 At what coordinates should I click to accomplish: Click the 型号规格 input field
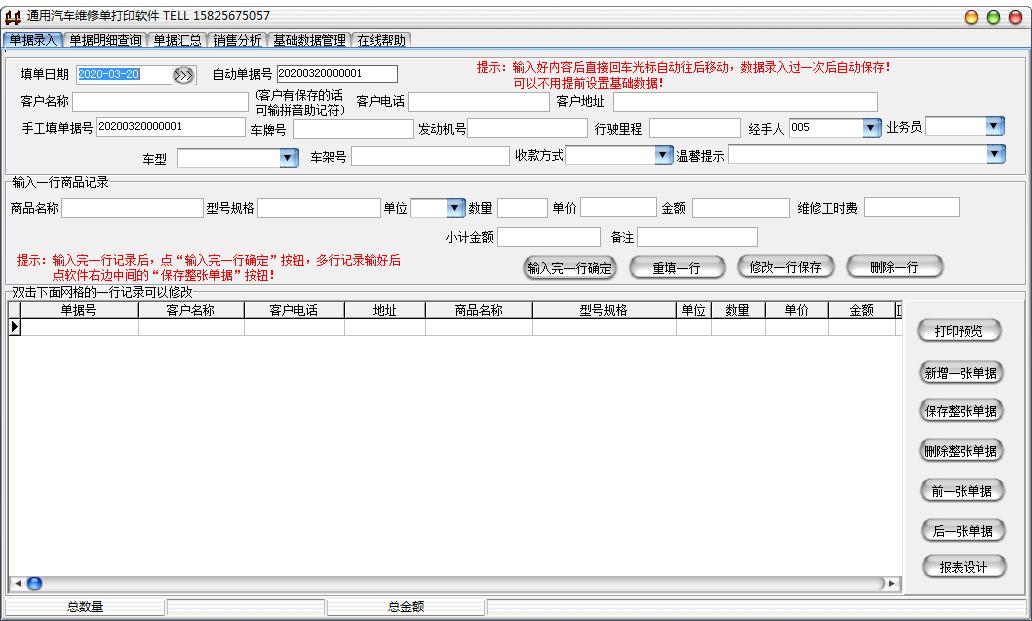click(x=319, y=209)
